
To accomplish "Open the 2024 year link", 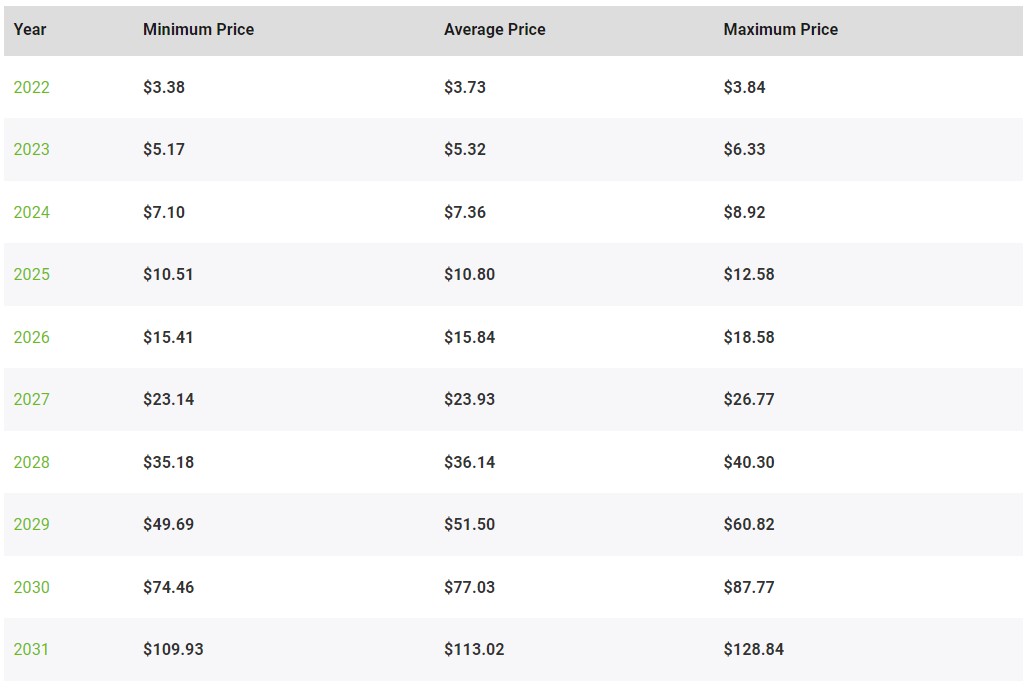I will coord(31,212).
